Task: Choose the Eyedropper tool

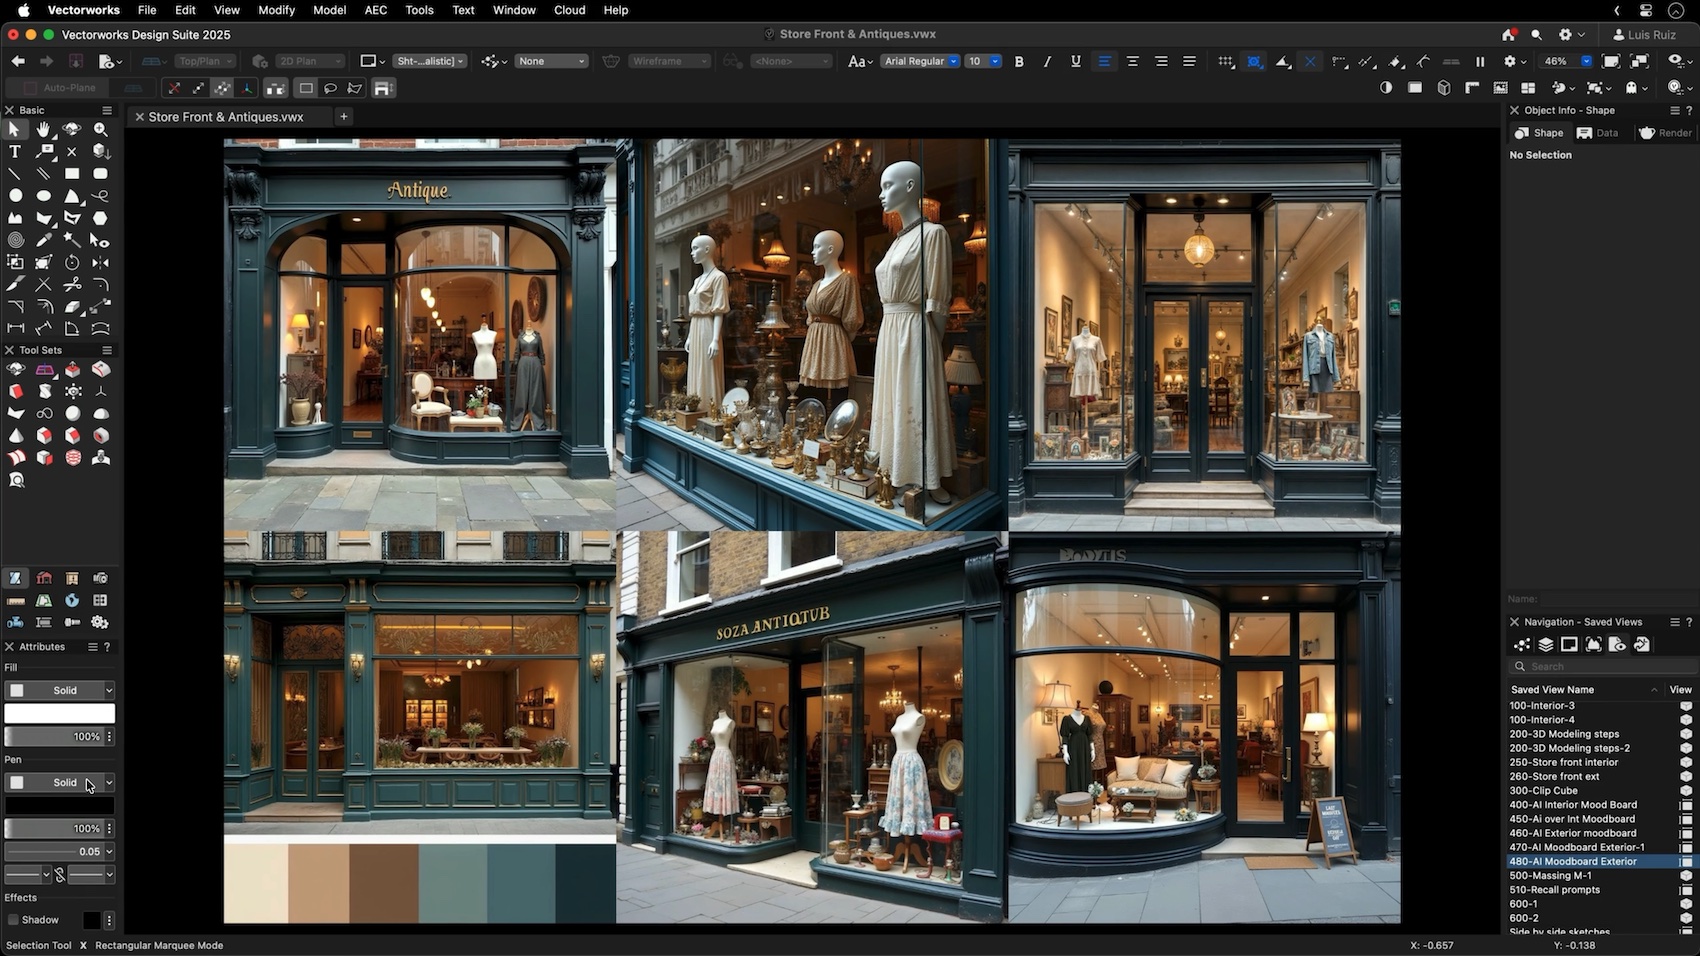Action: point(43,240)
